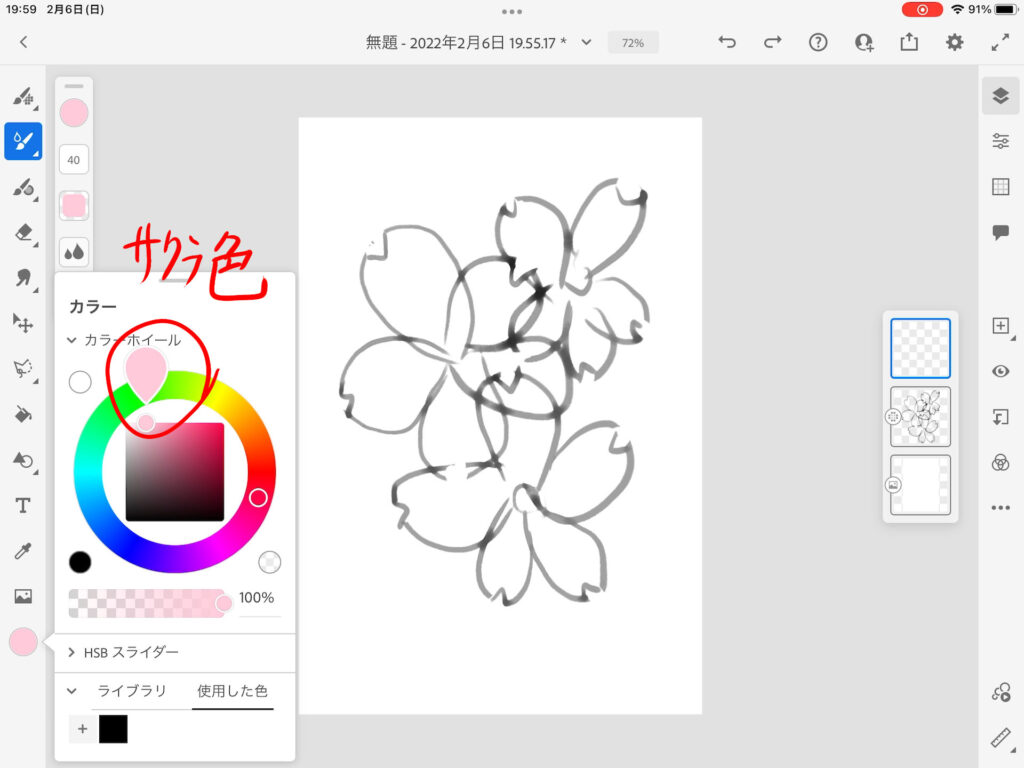Select the flower sketch layer thumbnail

920,416
